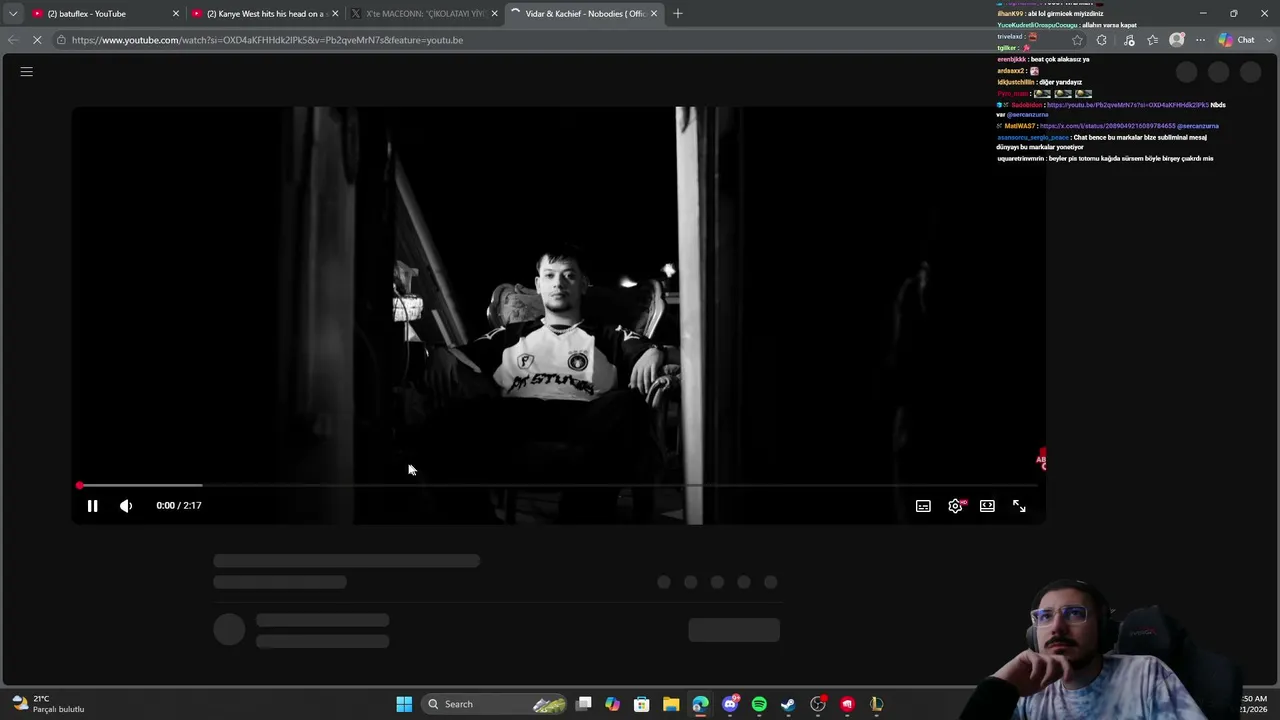View site information lock icon
The width and height of the screenshot is (1280, 720).
61,40
